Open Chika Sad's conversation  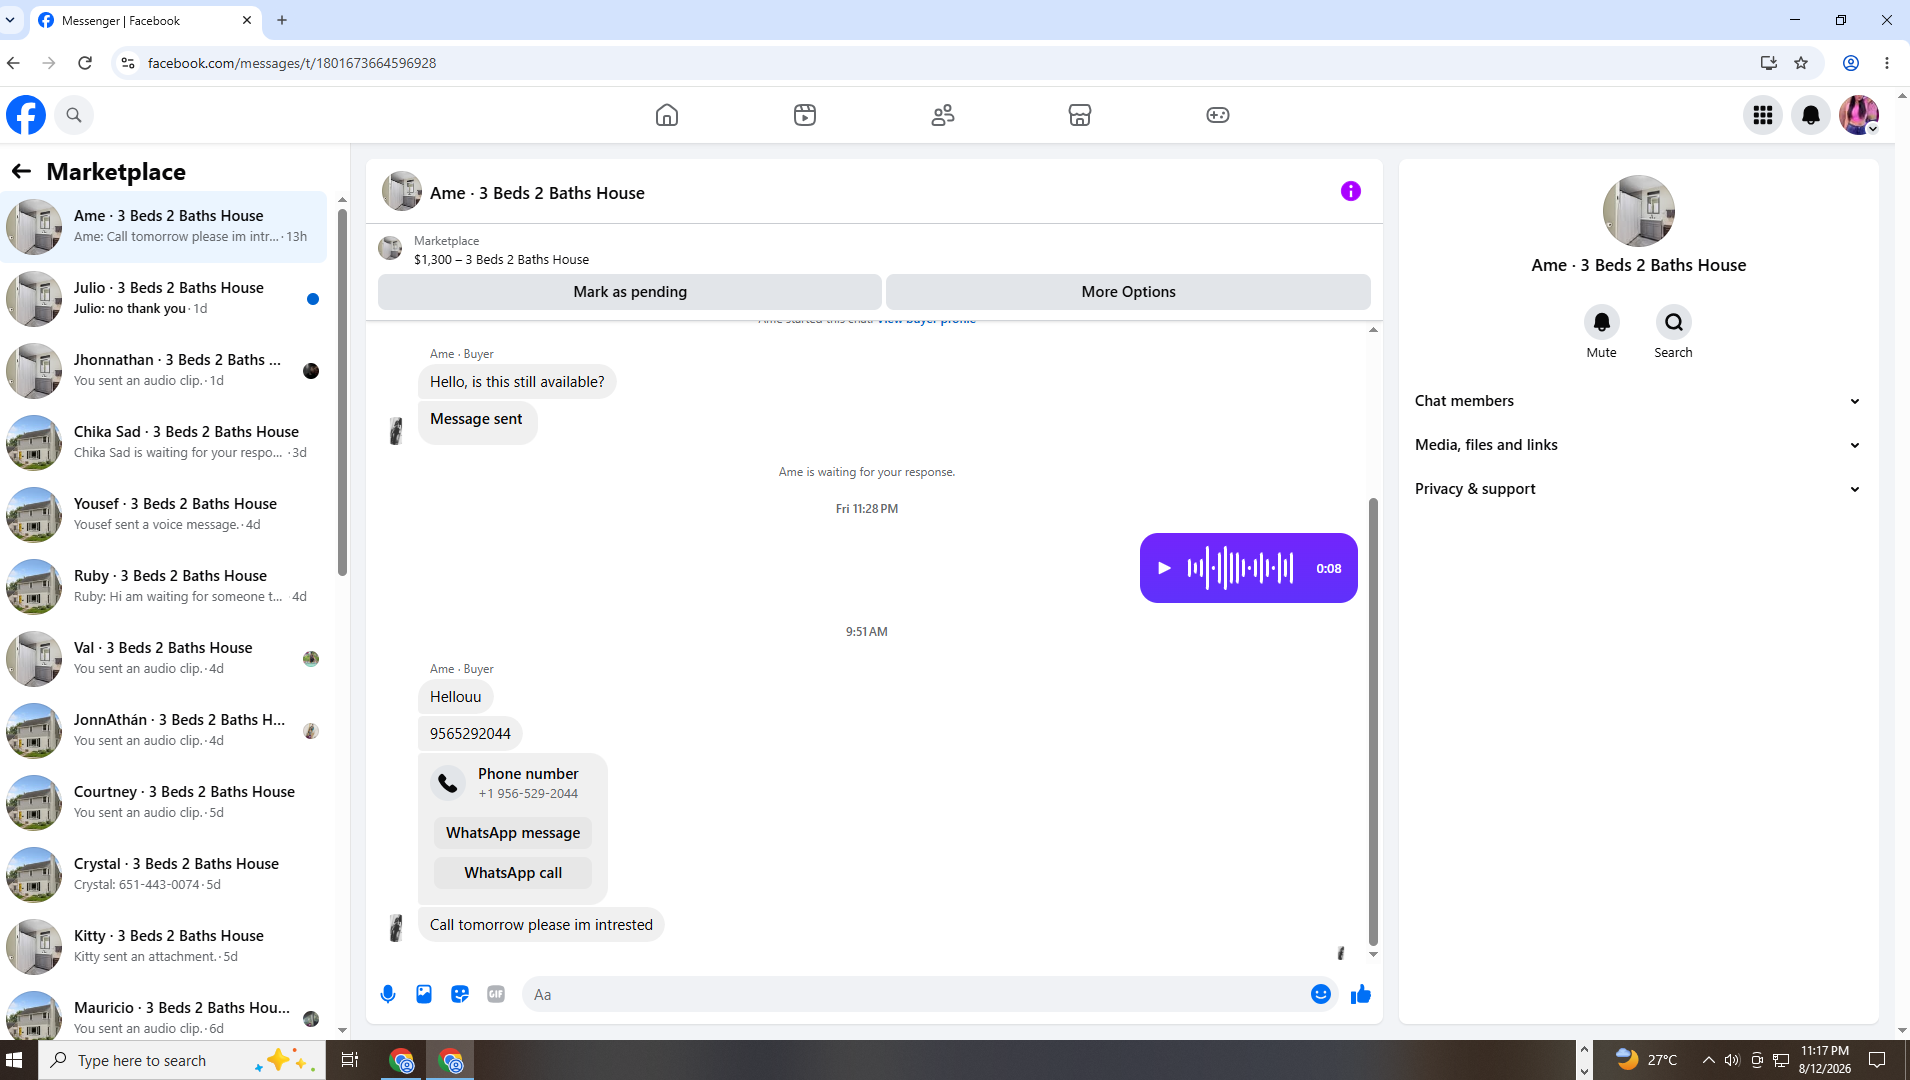pos(164,443)
